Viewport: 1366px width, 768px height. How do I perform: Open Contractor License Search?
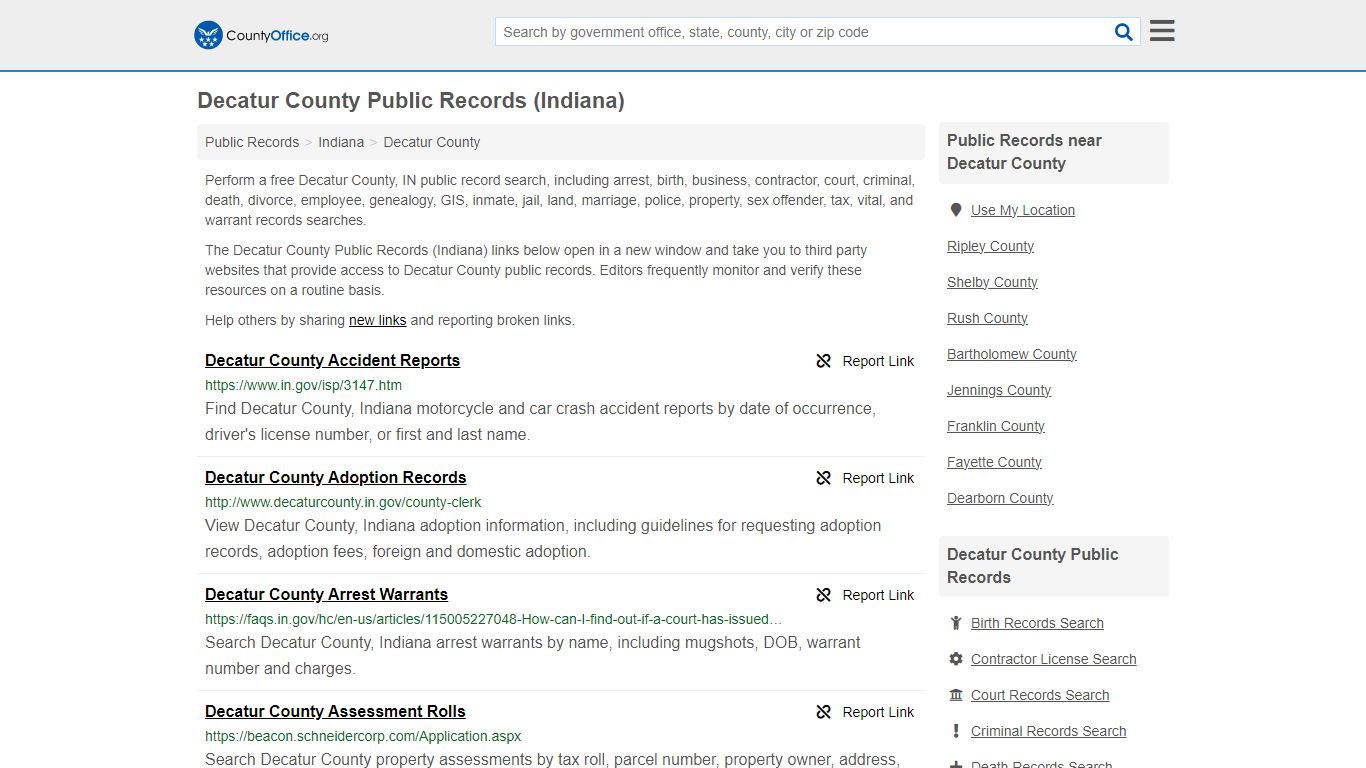pos(1054,659)
